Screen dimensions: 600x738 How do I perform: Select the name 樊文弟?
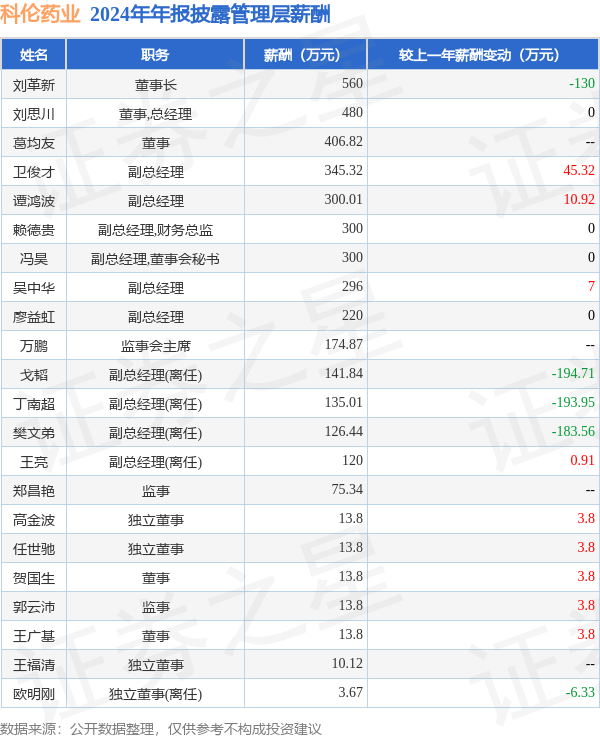[33, 433]
